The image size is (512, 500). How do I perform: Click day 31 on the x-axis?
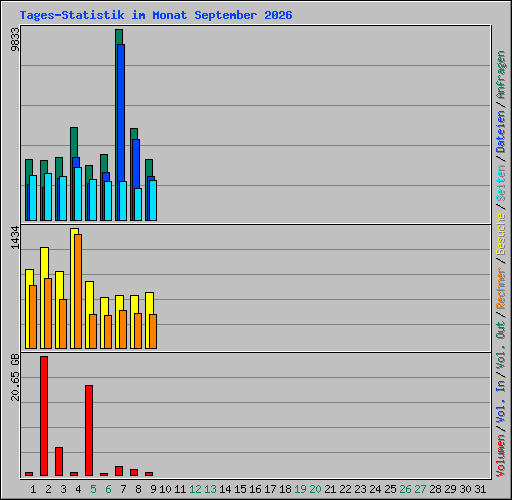[480, 489]
